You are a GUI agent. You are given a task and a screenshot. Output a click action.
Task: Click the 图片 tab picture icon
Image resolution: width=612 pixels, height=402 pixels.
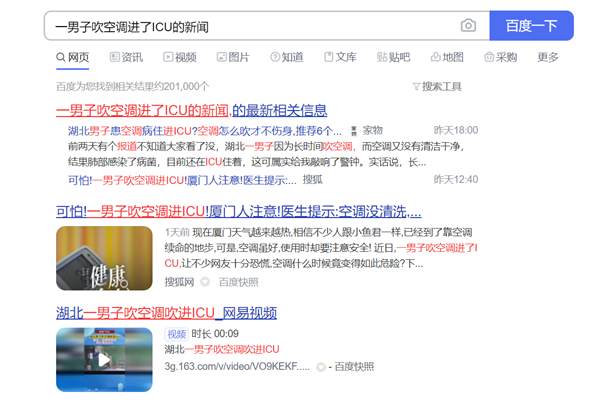[x=221, y=57]
